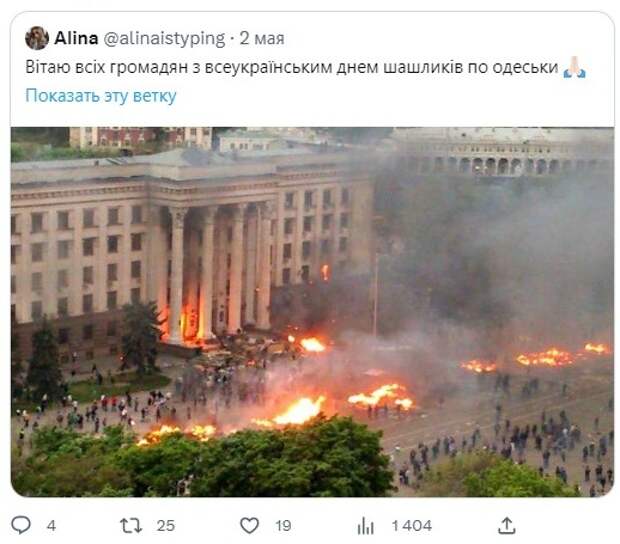Click the like count number 19
620x544 pixels.
(283, 526)
